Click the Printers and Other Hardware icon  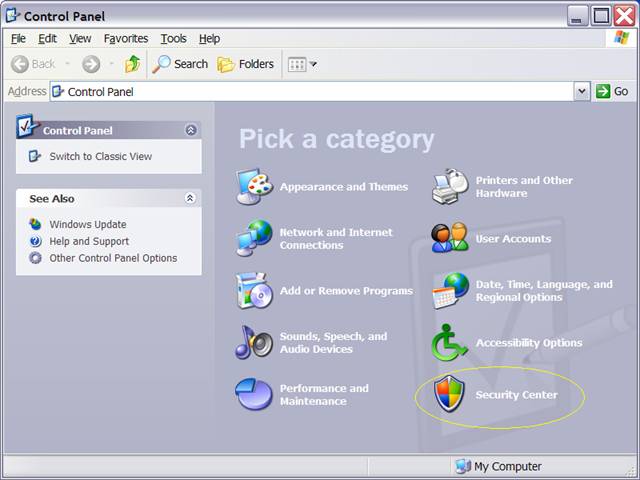click(450, 186)
